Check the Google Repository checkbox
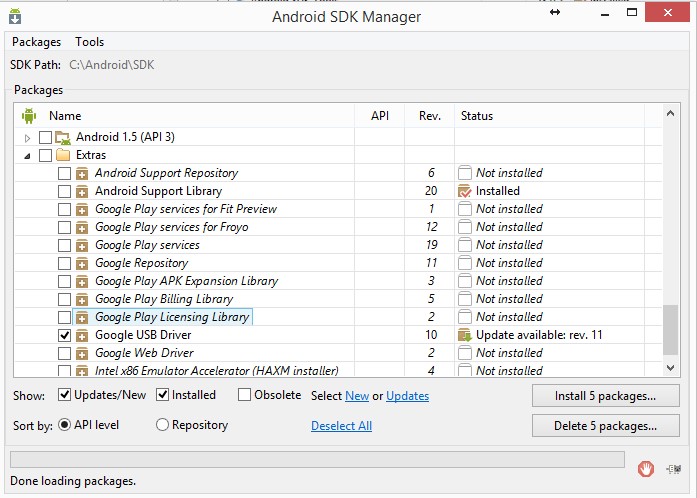The height and width of the screenshot is (498, 697). [x=64, y=263]
